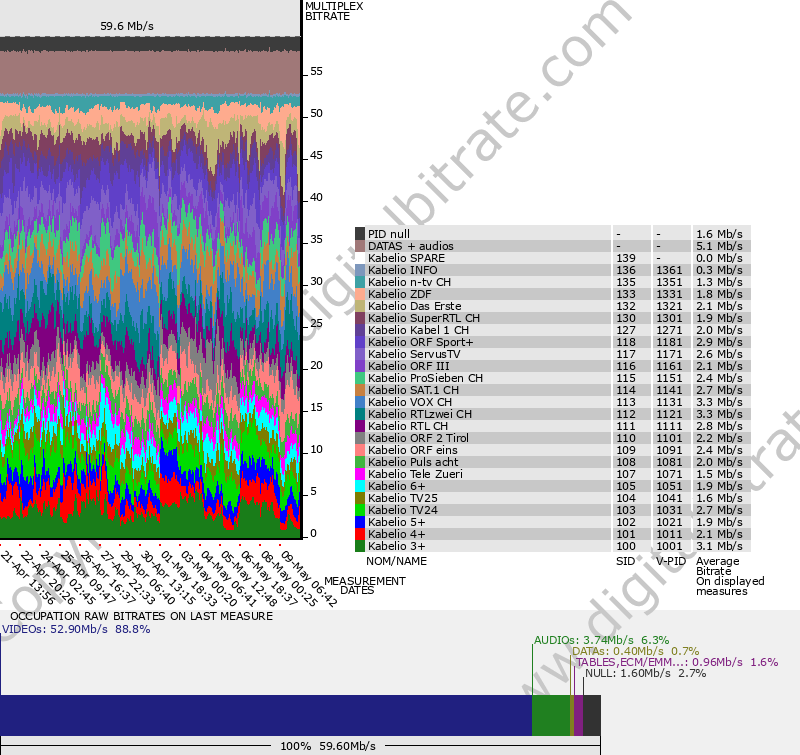Click the 'Kabelio SuperRTL CH' channel name
Screen dimensions: 800x755
pos(423,318)
